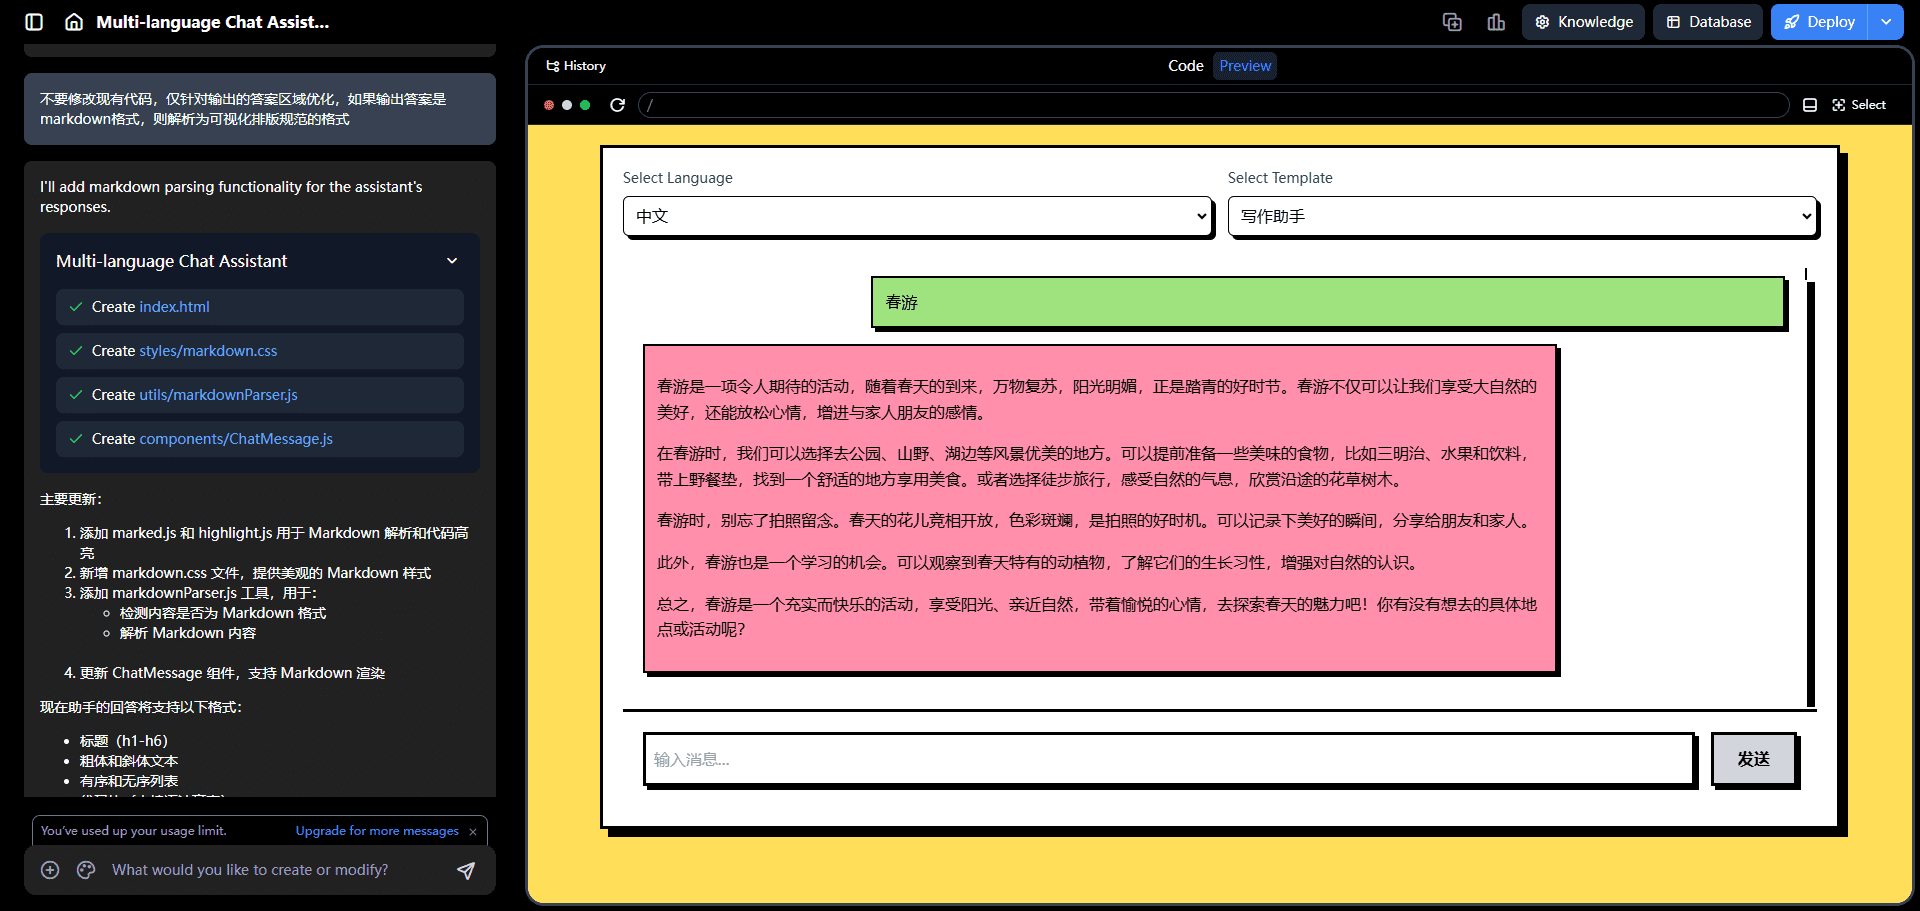Expand the Deploy options arrow
This screenshot has height=911, width=1920.
coord(1886,22)
